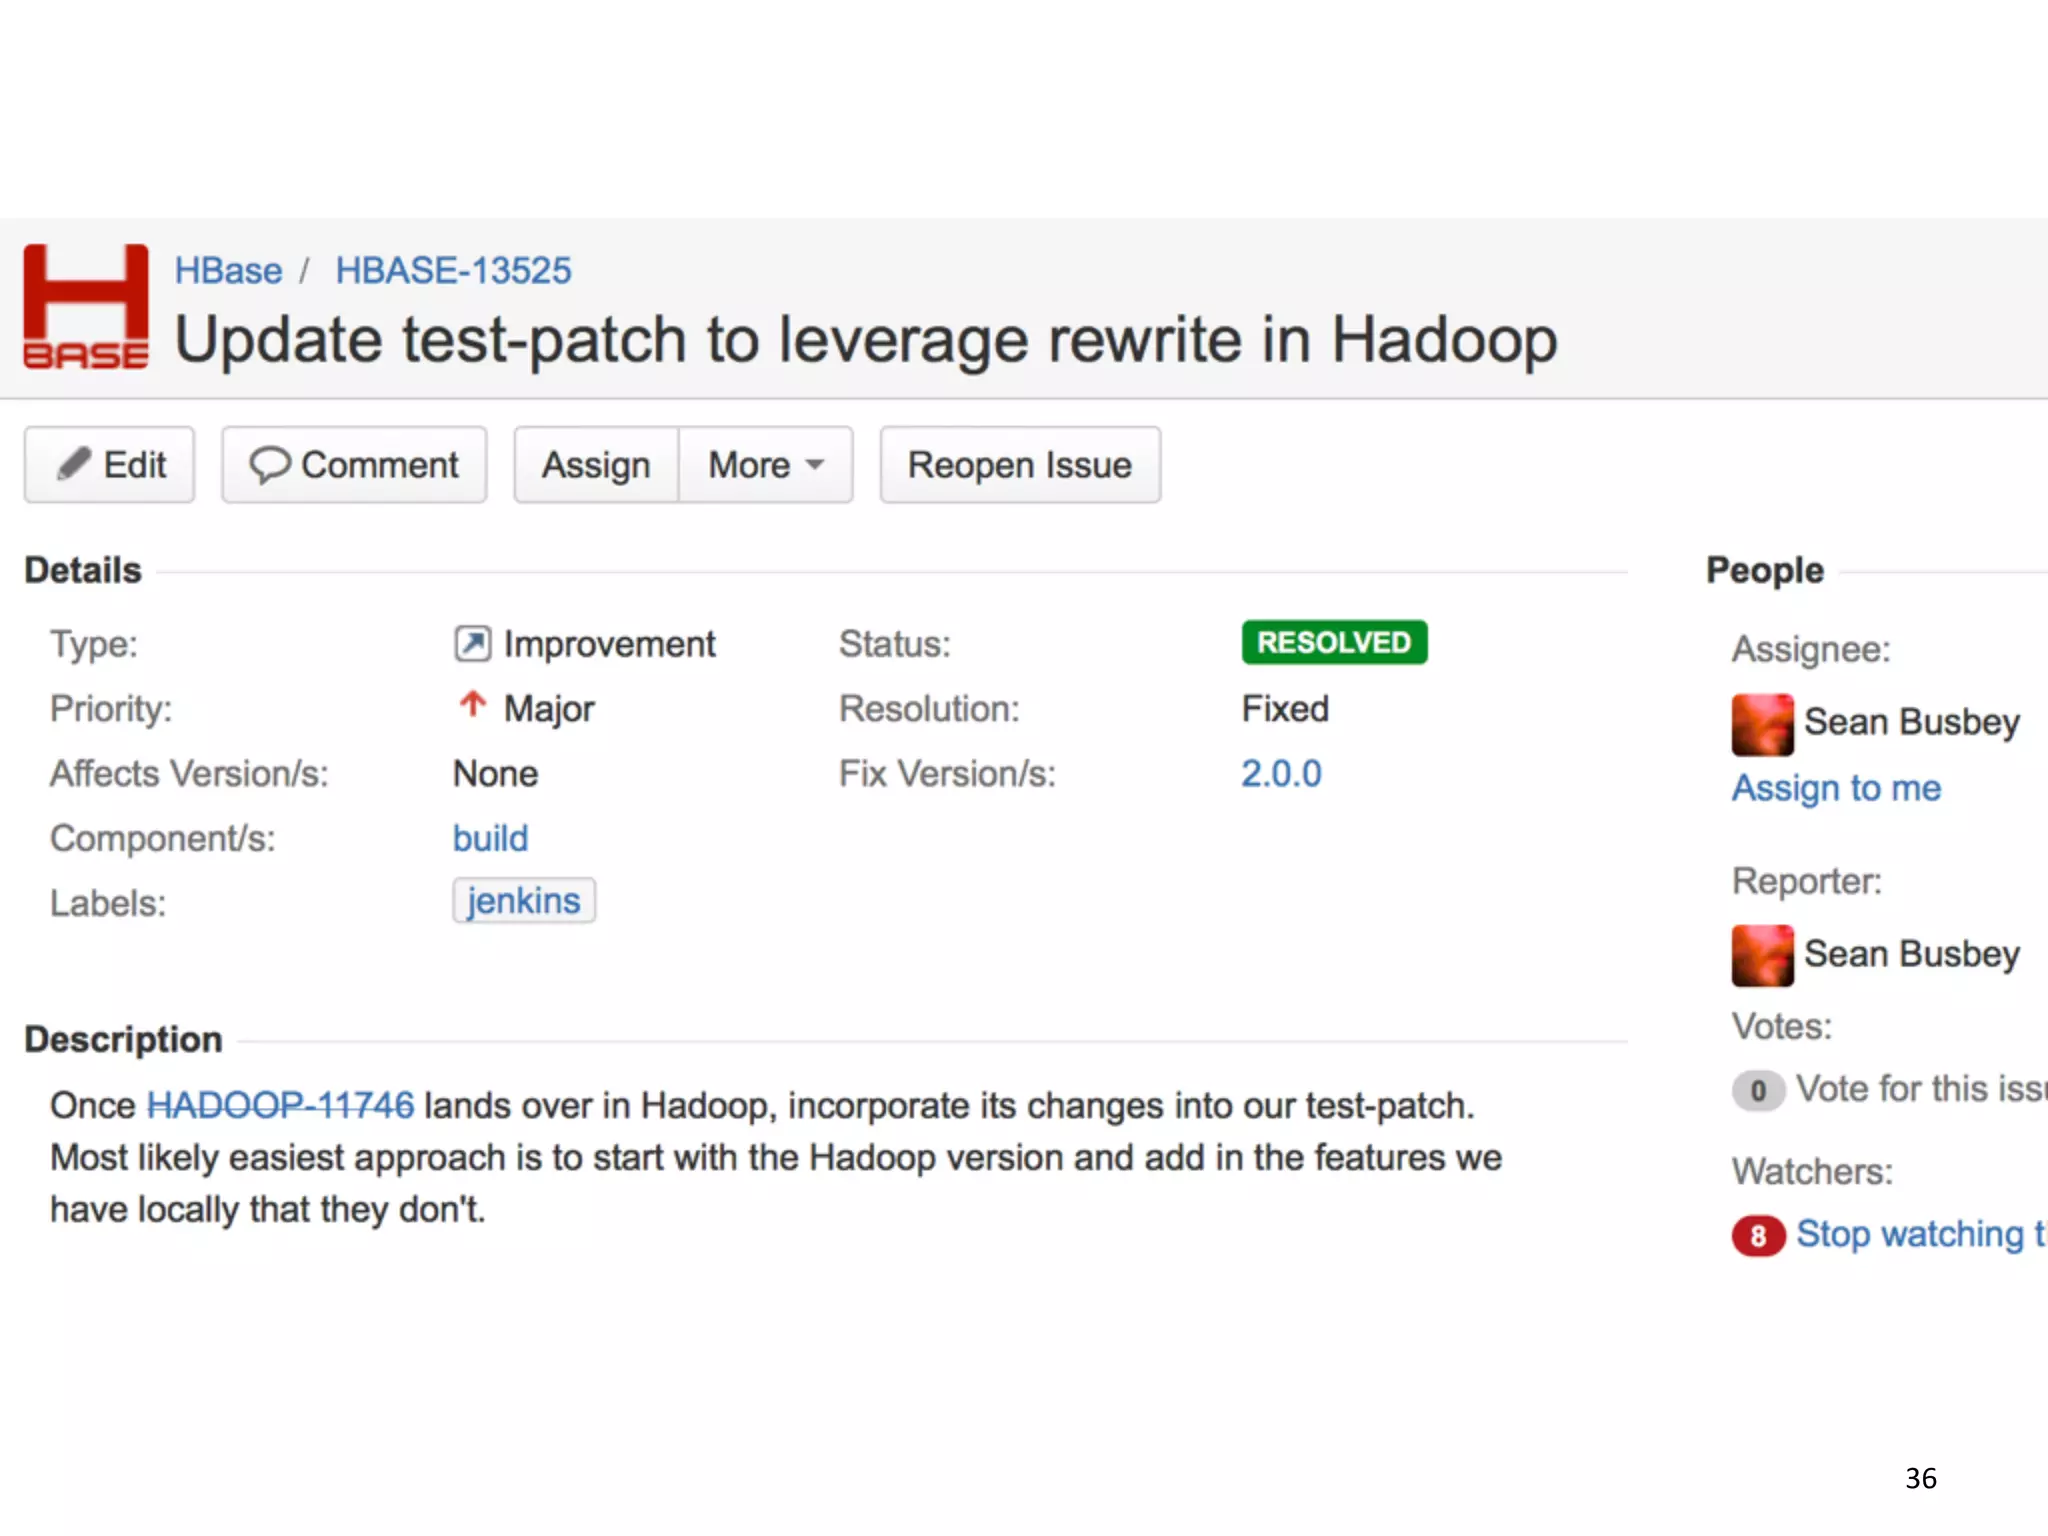2048x1536 pixels.
Task: Open the More dropdown menu
Action: 766,465
